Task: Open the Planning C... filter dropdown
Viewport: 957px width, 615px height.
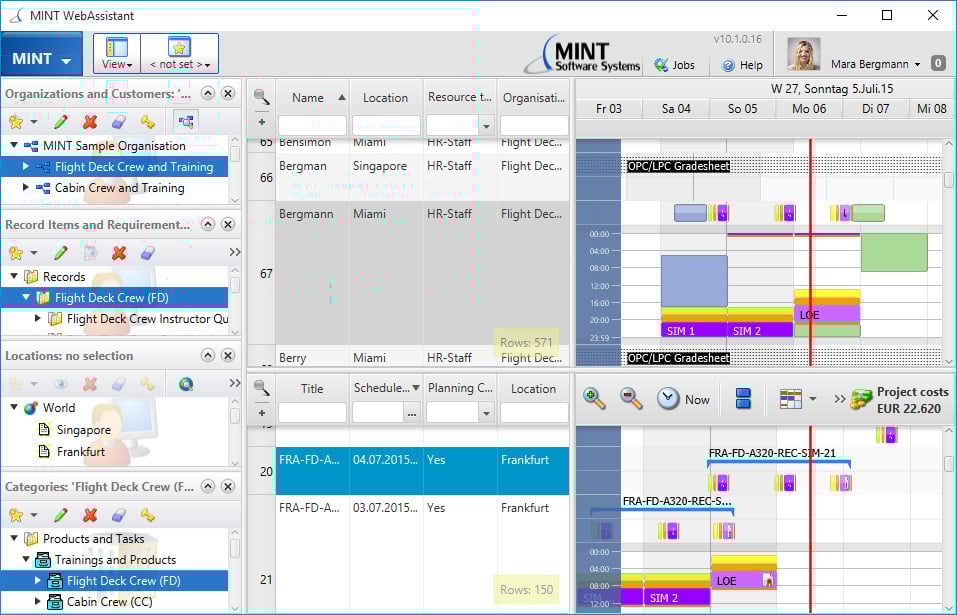Action: 486,413
